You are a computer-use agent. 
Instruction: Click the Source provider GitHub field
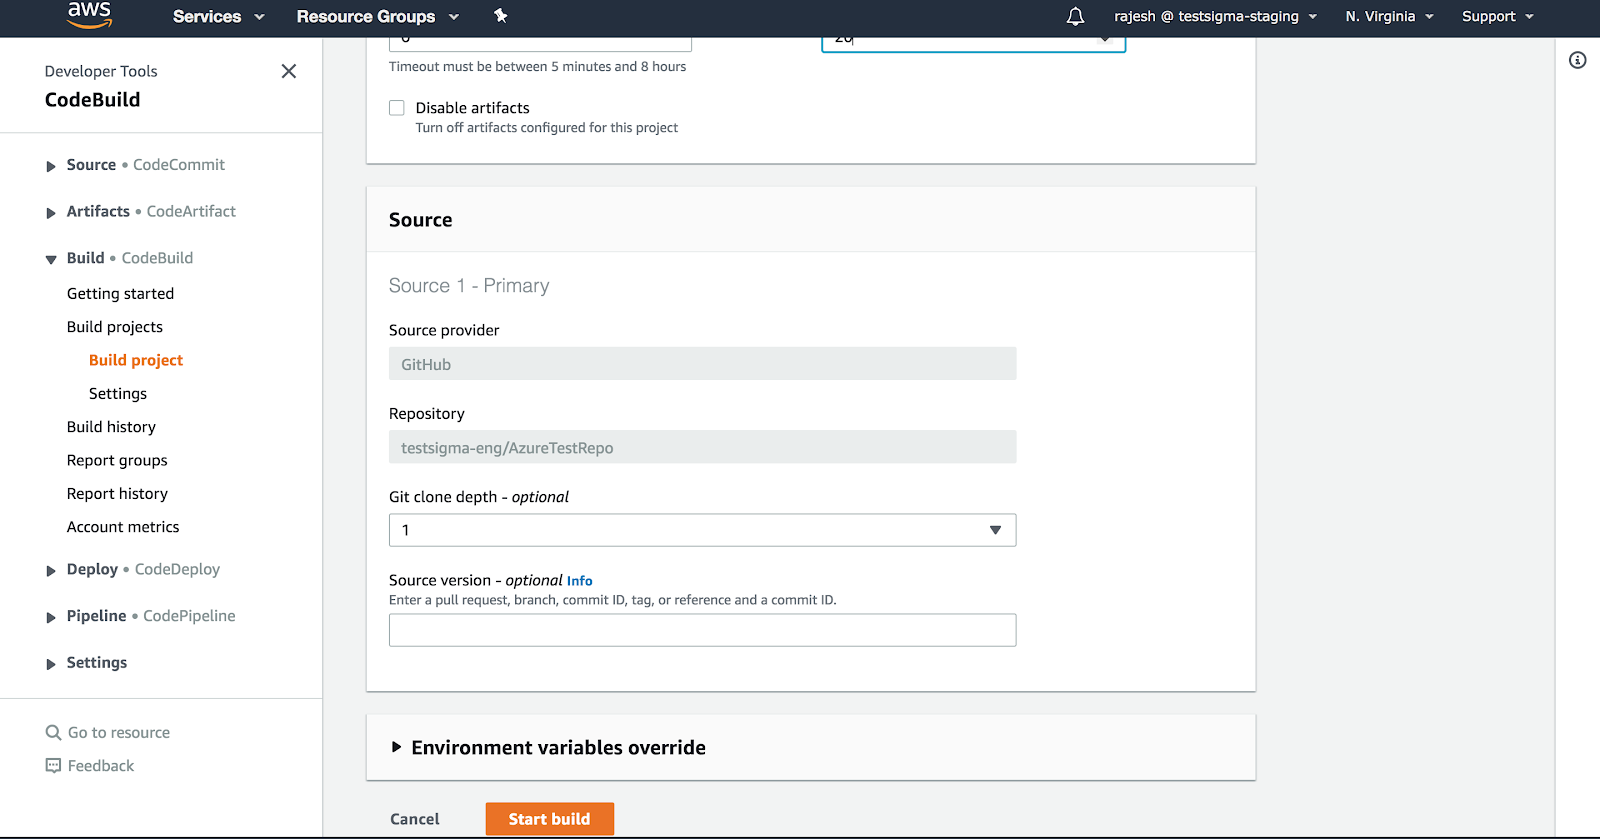tap(702, 364)
